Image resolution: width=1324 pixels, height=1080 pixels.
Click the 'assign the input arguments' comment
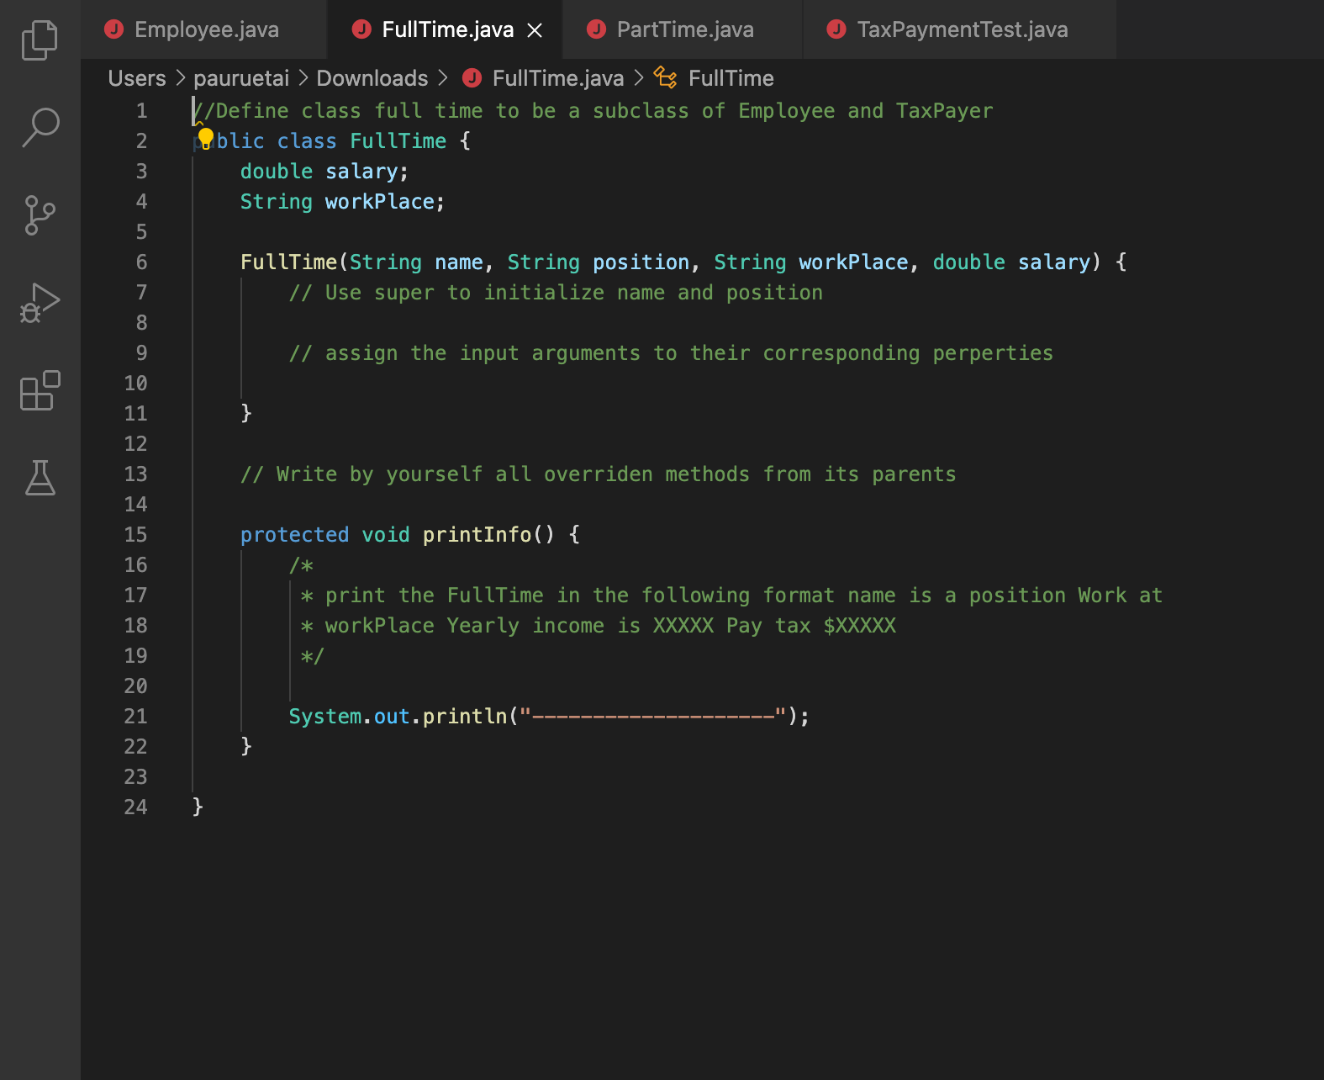(x=671, y=353)
